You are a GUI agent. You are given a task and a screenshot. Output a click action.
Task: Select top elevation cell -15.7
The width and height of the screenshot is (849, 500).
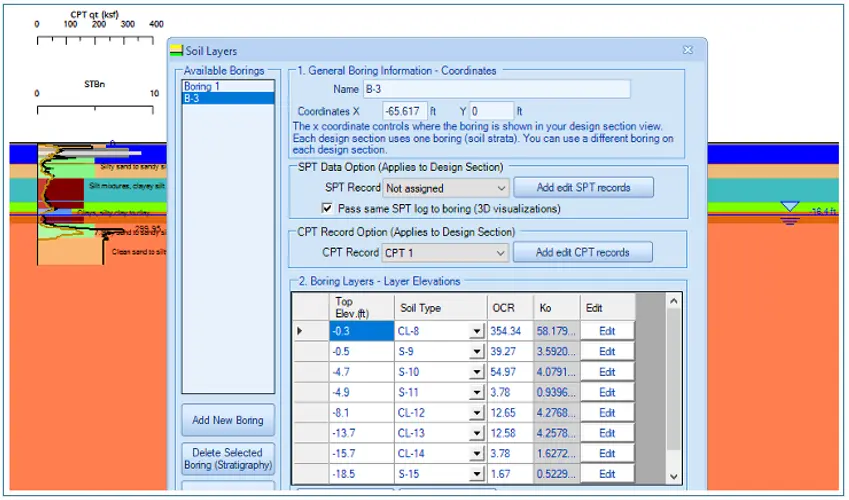[x=361, y=453]
